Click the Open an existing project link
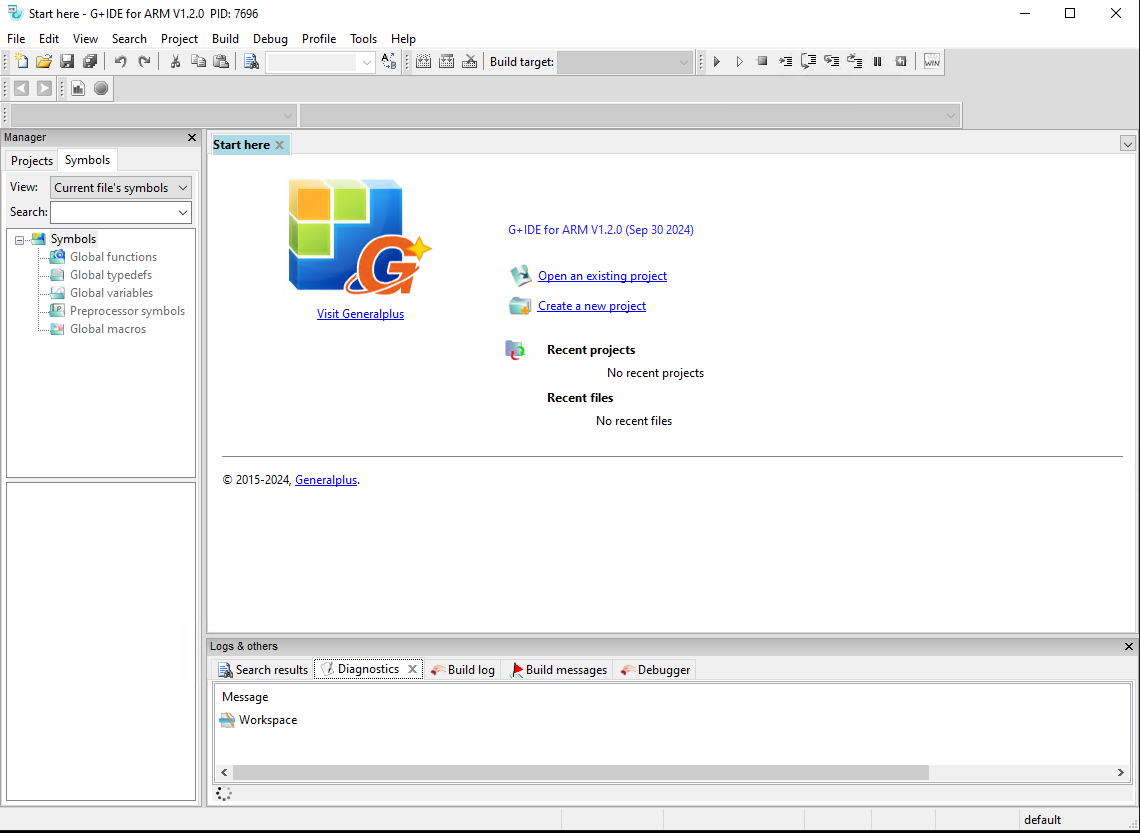This screenshot has height=833, width=1140. (602, 276)
